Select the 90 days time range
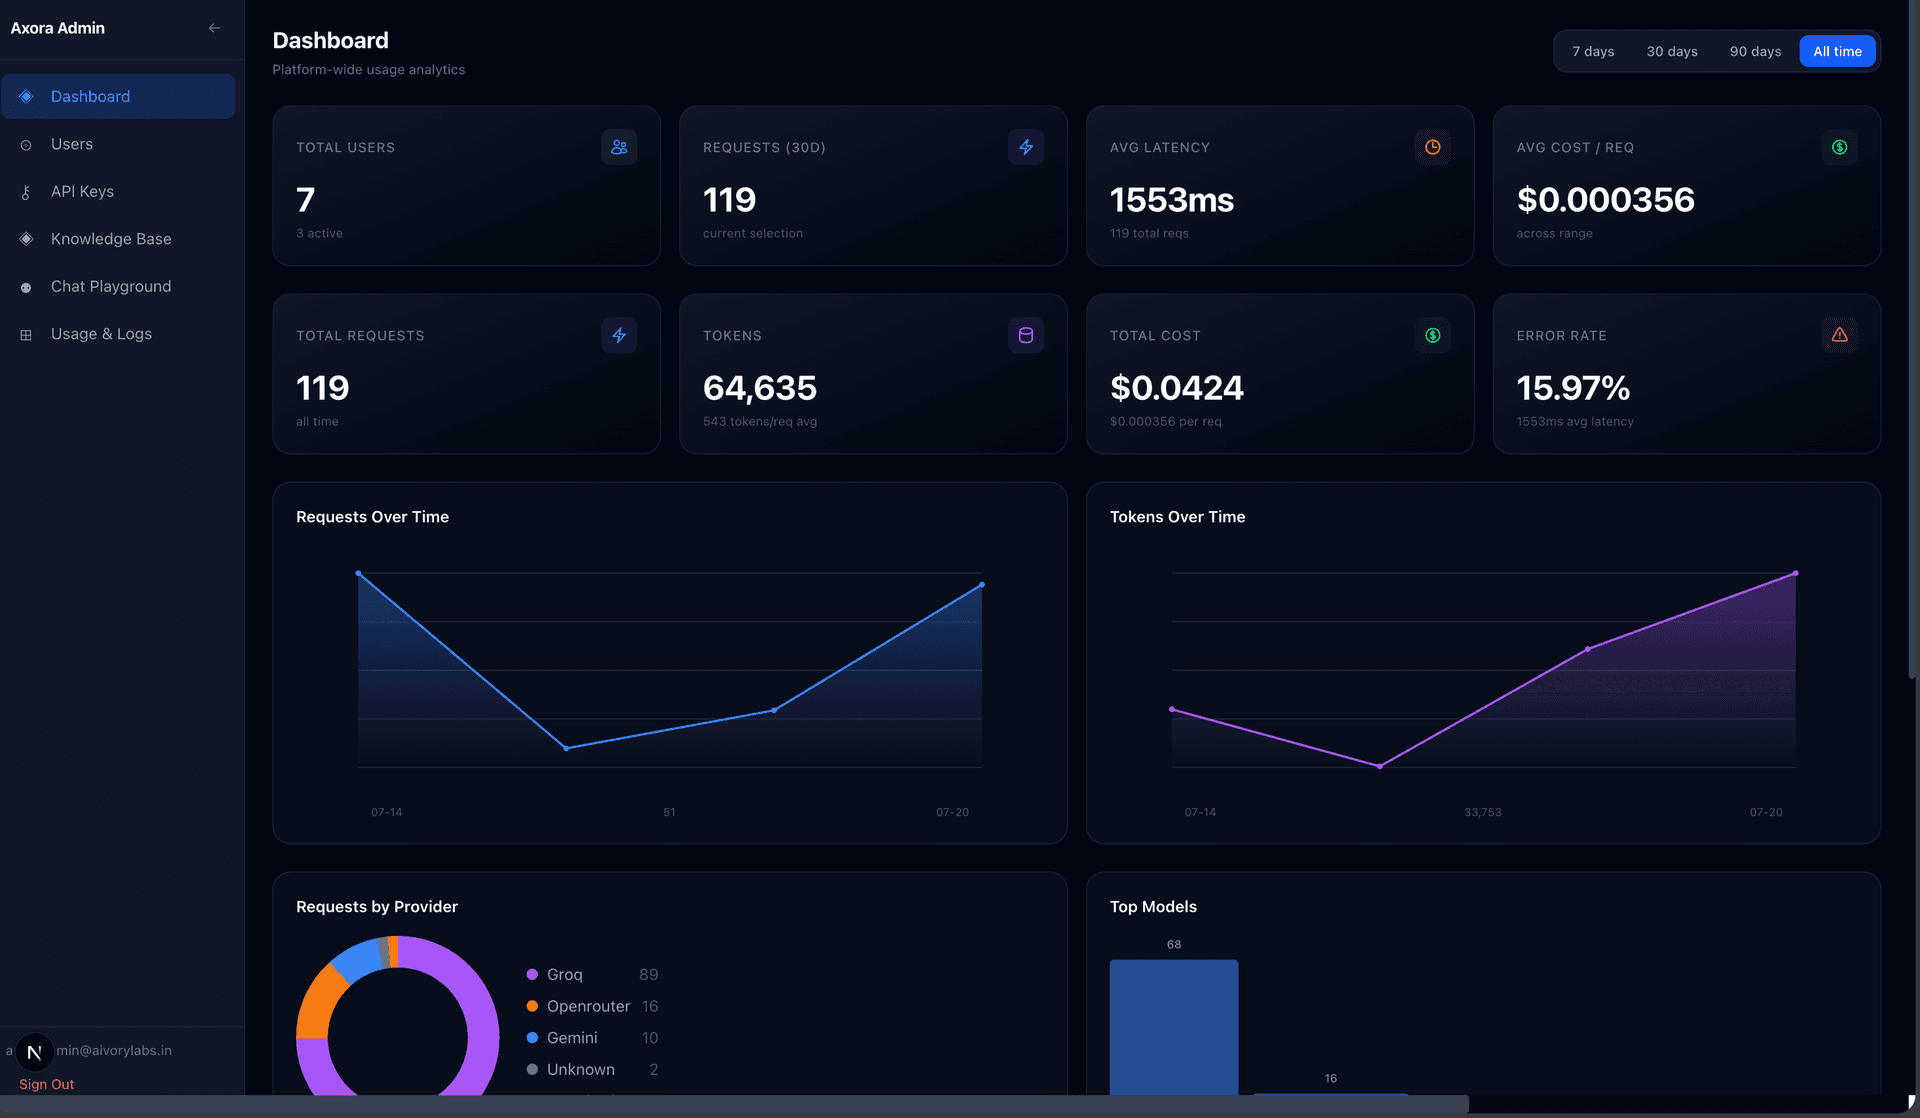Viewport: 1920px width, 1118px height. point(1755,51)
